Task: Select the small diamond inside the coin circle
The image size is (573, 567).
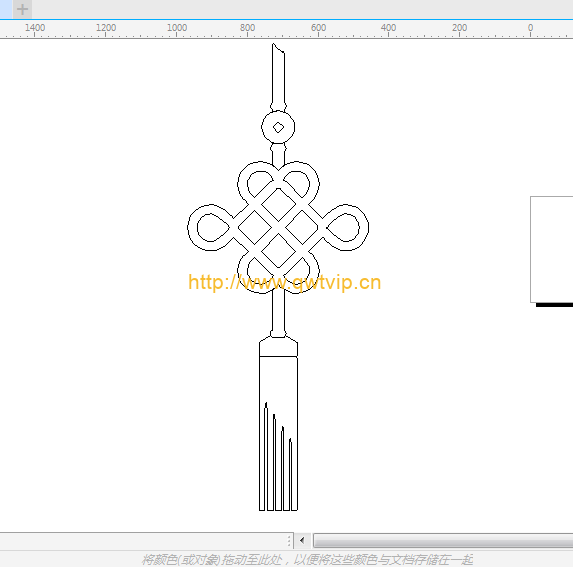Action: pyautogui.click(x=278, y=128)
